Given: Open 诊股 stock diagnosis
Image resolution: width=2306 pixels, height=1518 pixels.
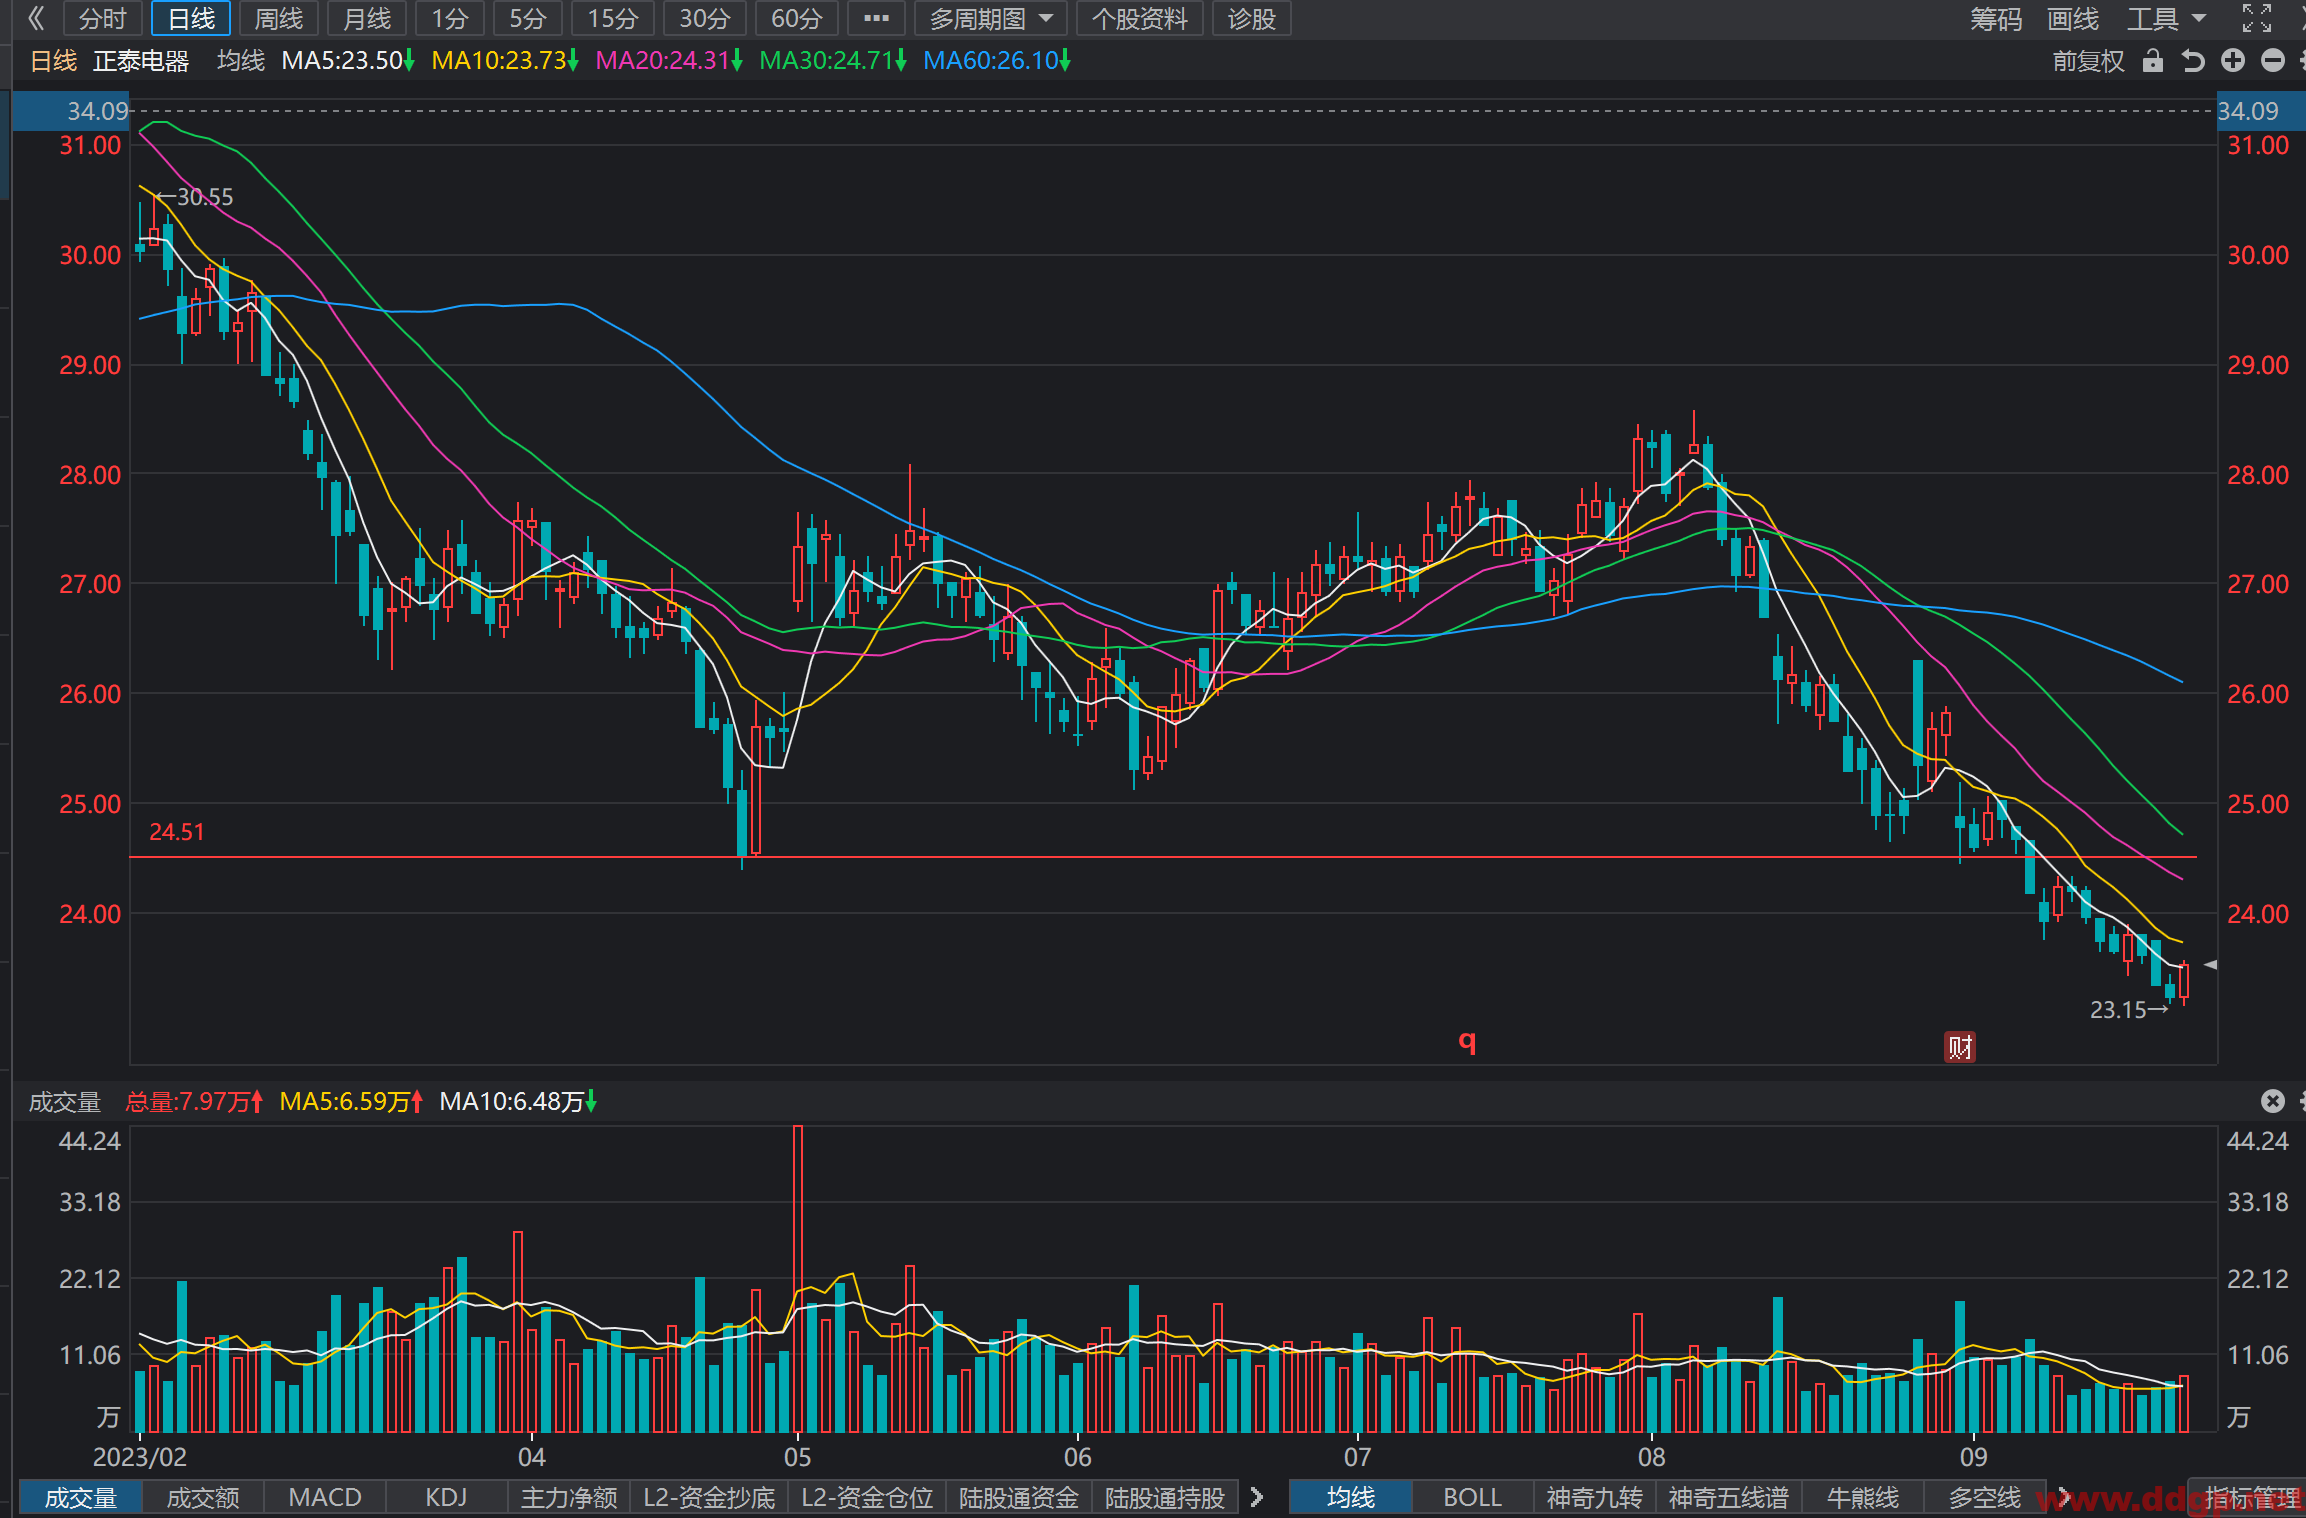Looking at the screenshot, I should pyautogui.click(x=1252, y=18).
